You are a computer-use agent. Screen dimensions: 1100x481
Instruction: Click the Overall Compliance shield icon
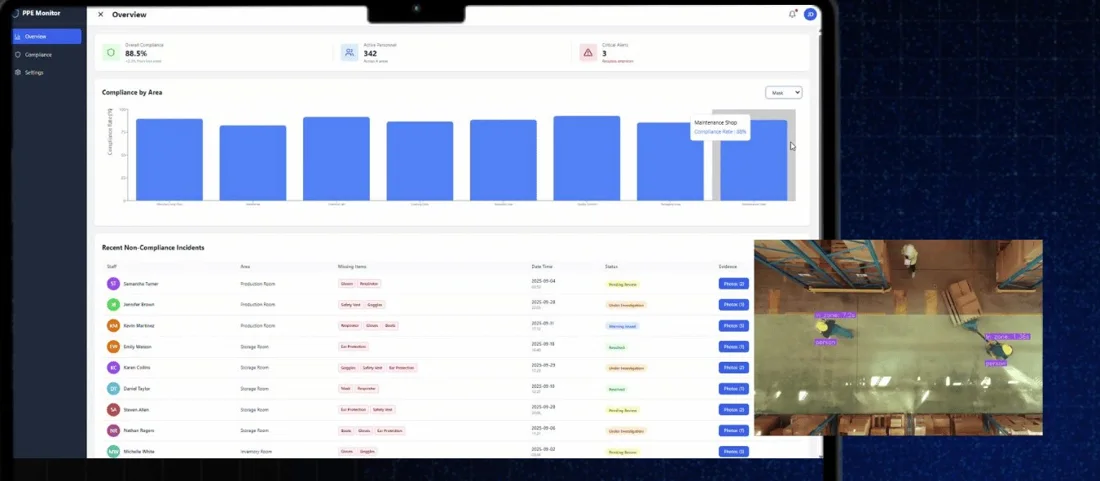[111, 52]
